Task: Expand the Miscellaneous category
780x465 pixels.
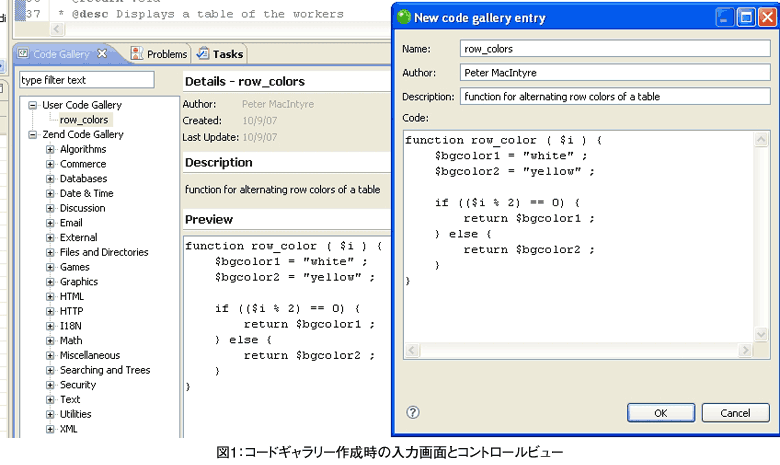Action: click(50, 356)
